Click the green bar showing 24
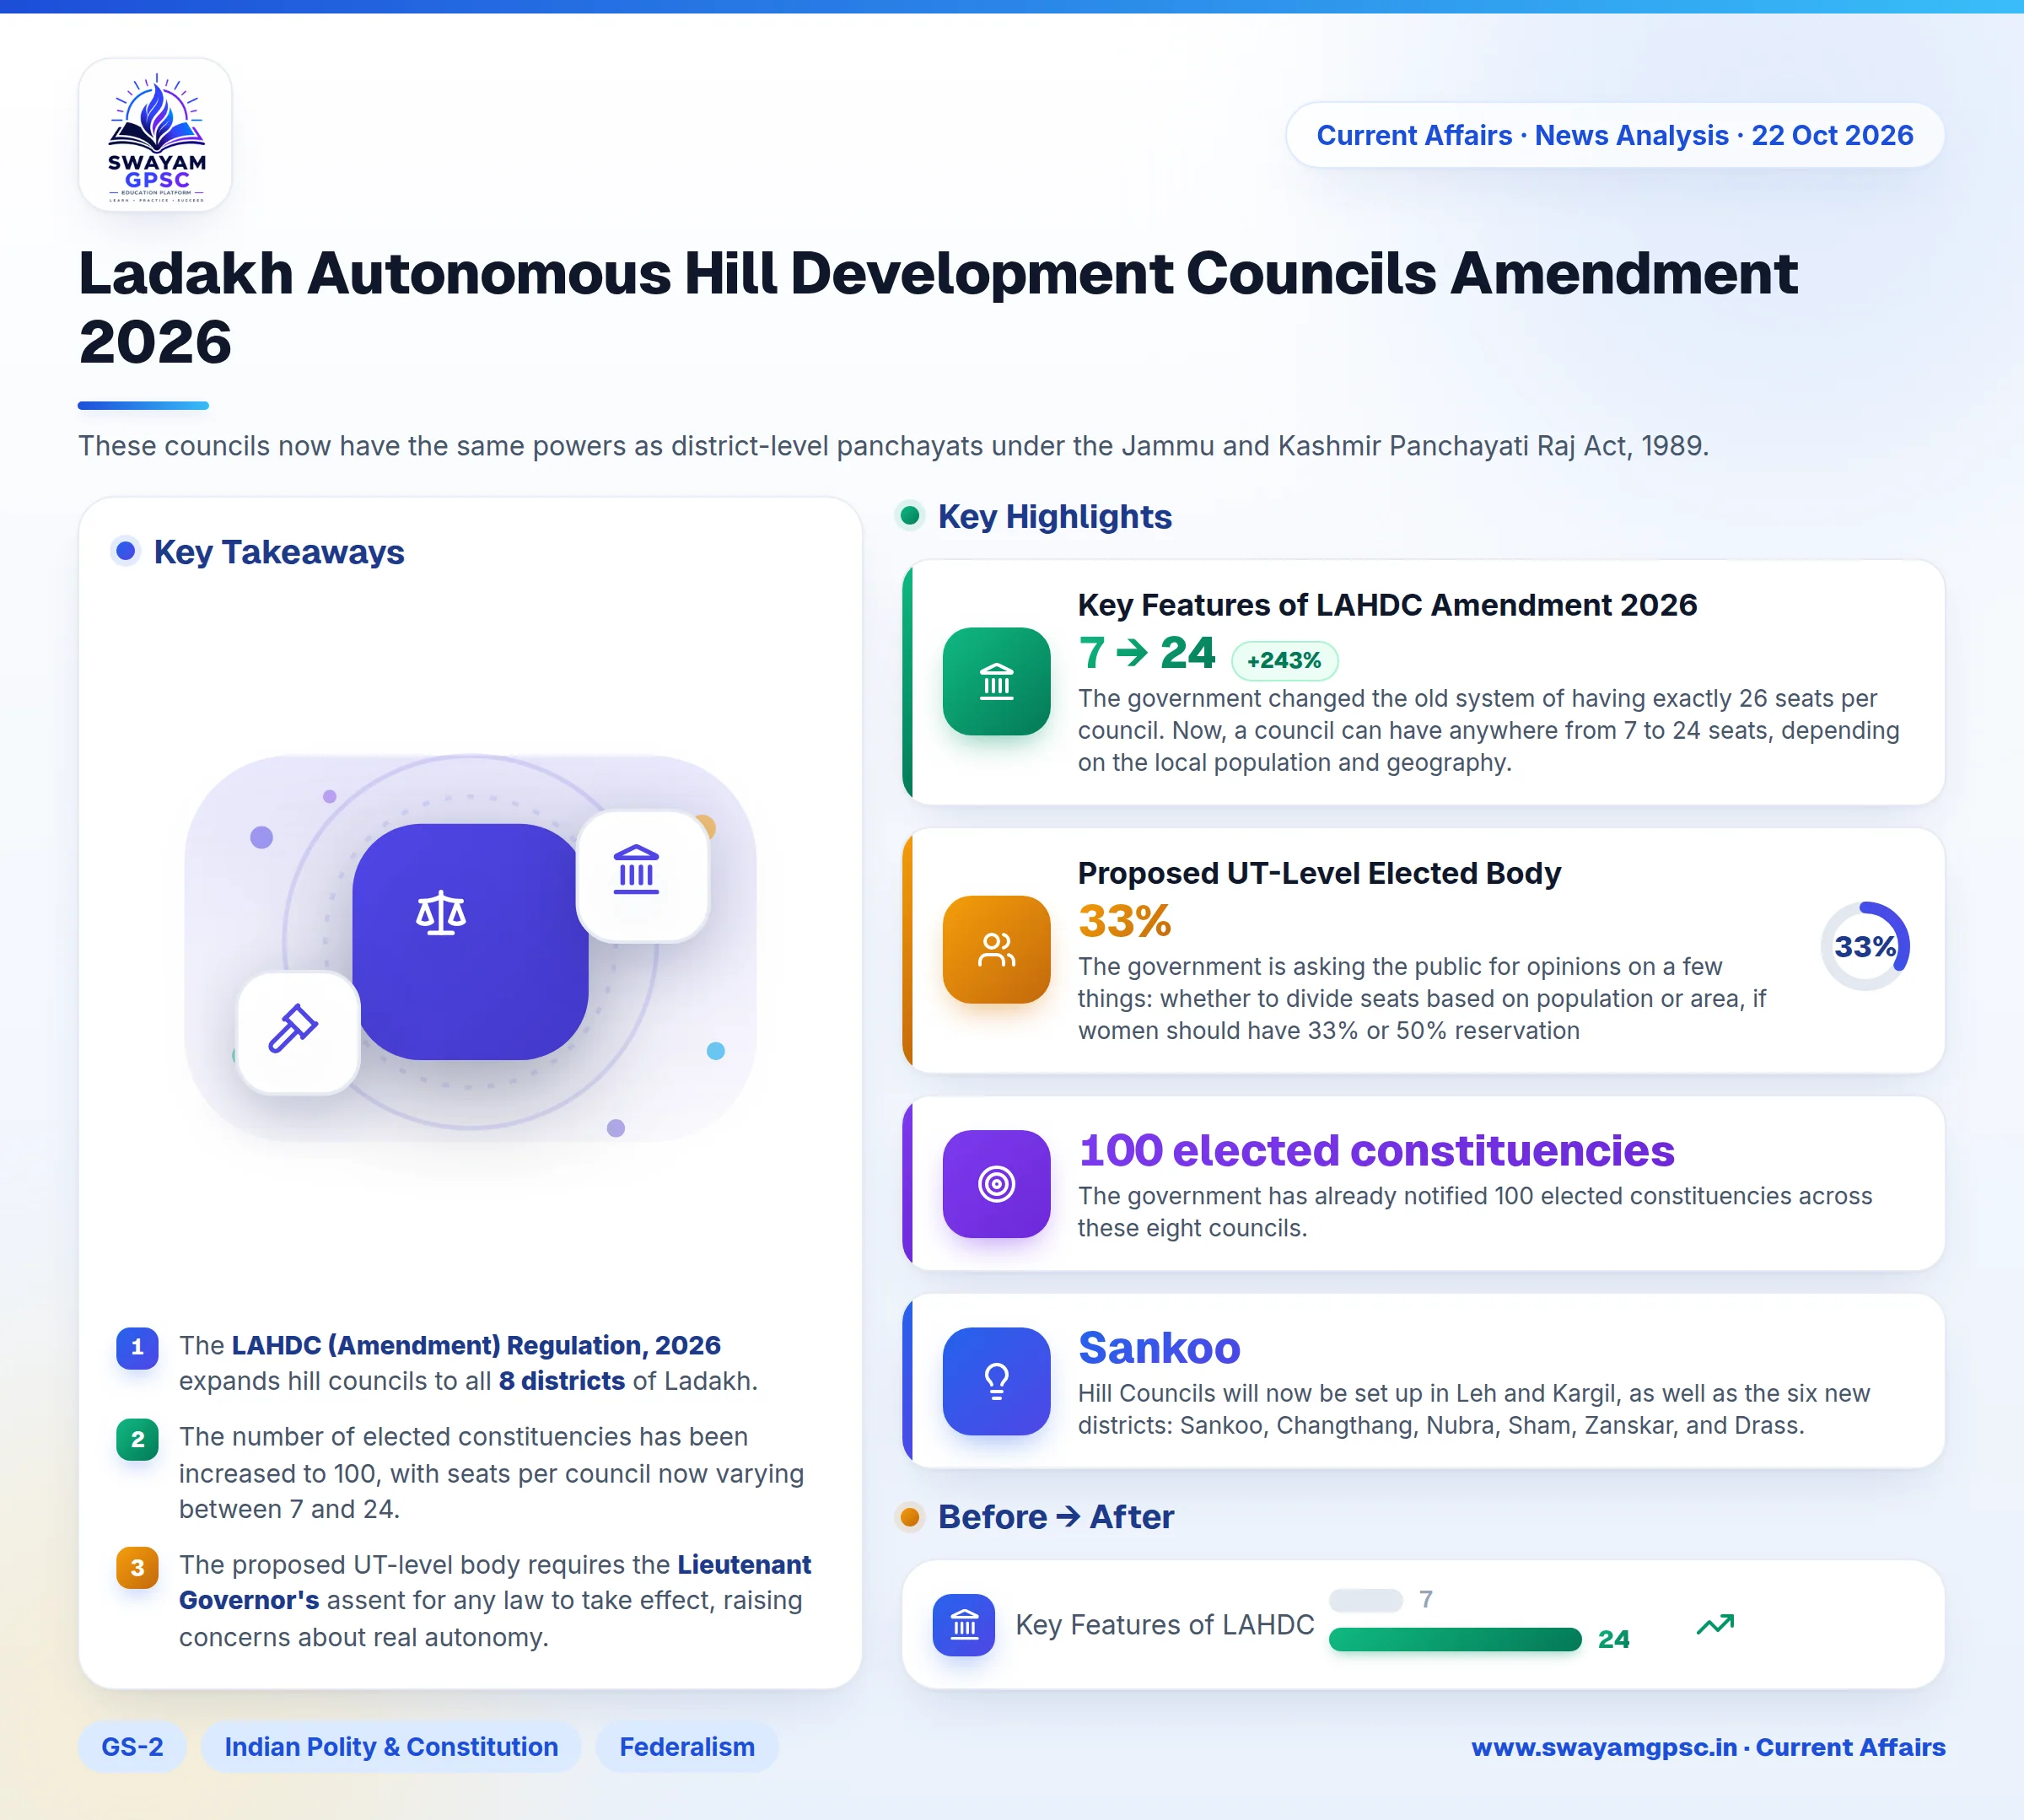2024x1820 pixels. pos(1455,1639)
